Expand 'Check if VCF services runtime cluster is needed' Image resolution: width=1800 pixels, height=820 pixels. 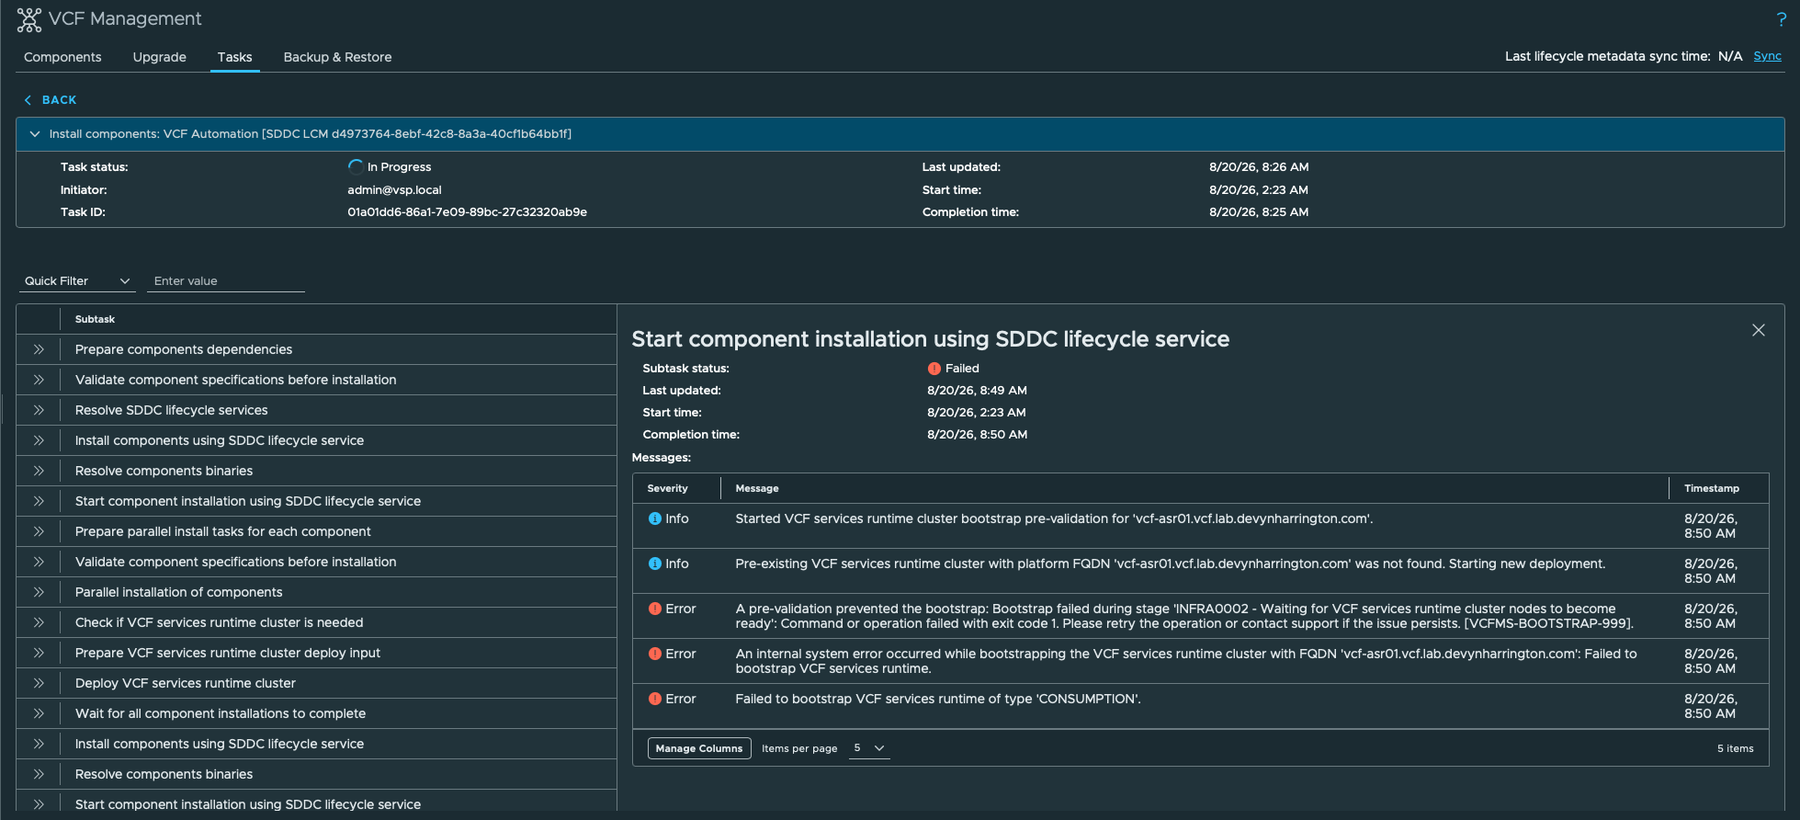coord(38,622)
